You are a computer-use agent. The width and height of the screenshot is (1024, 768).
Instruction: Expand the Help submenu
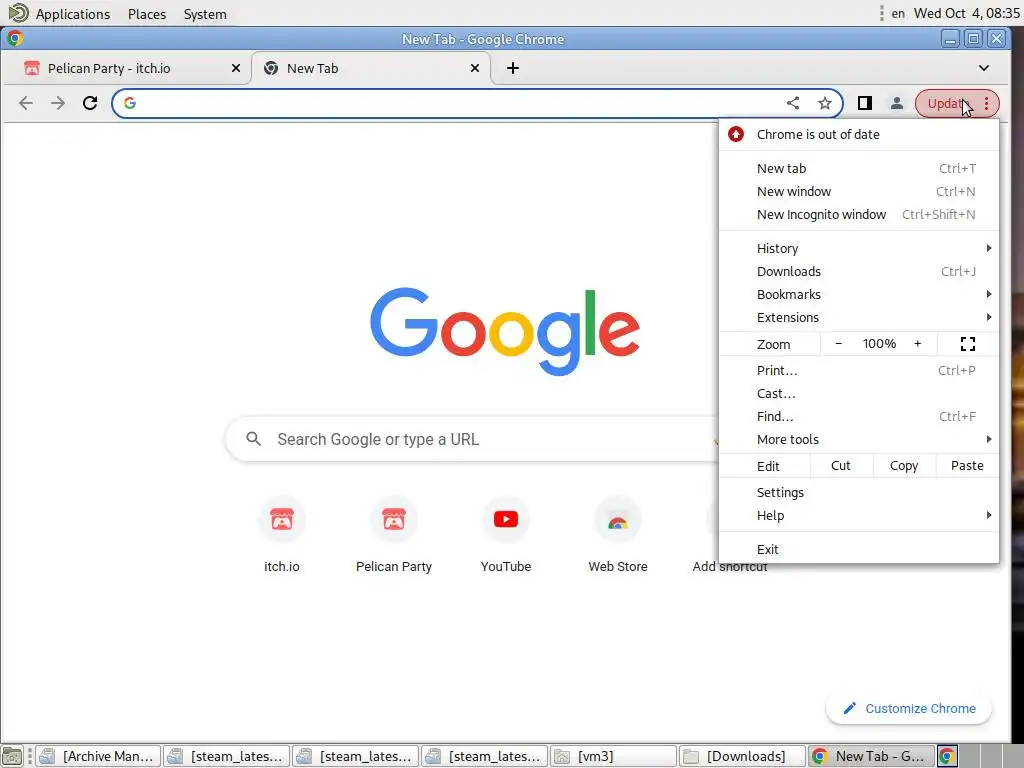point(859,516)
